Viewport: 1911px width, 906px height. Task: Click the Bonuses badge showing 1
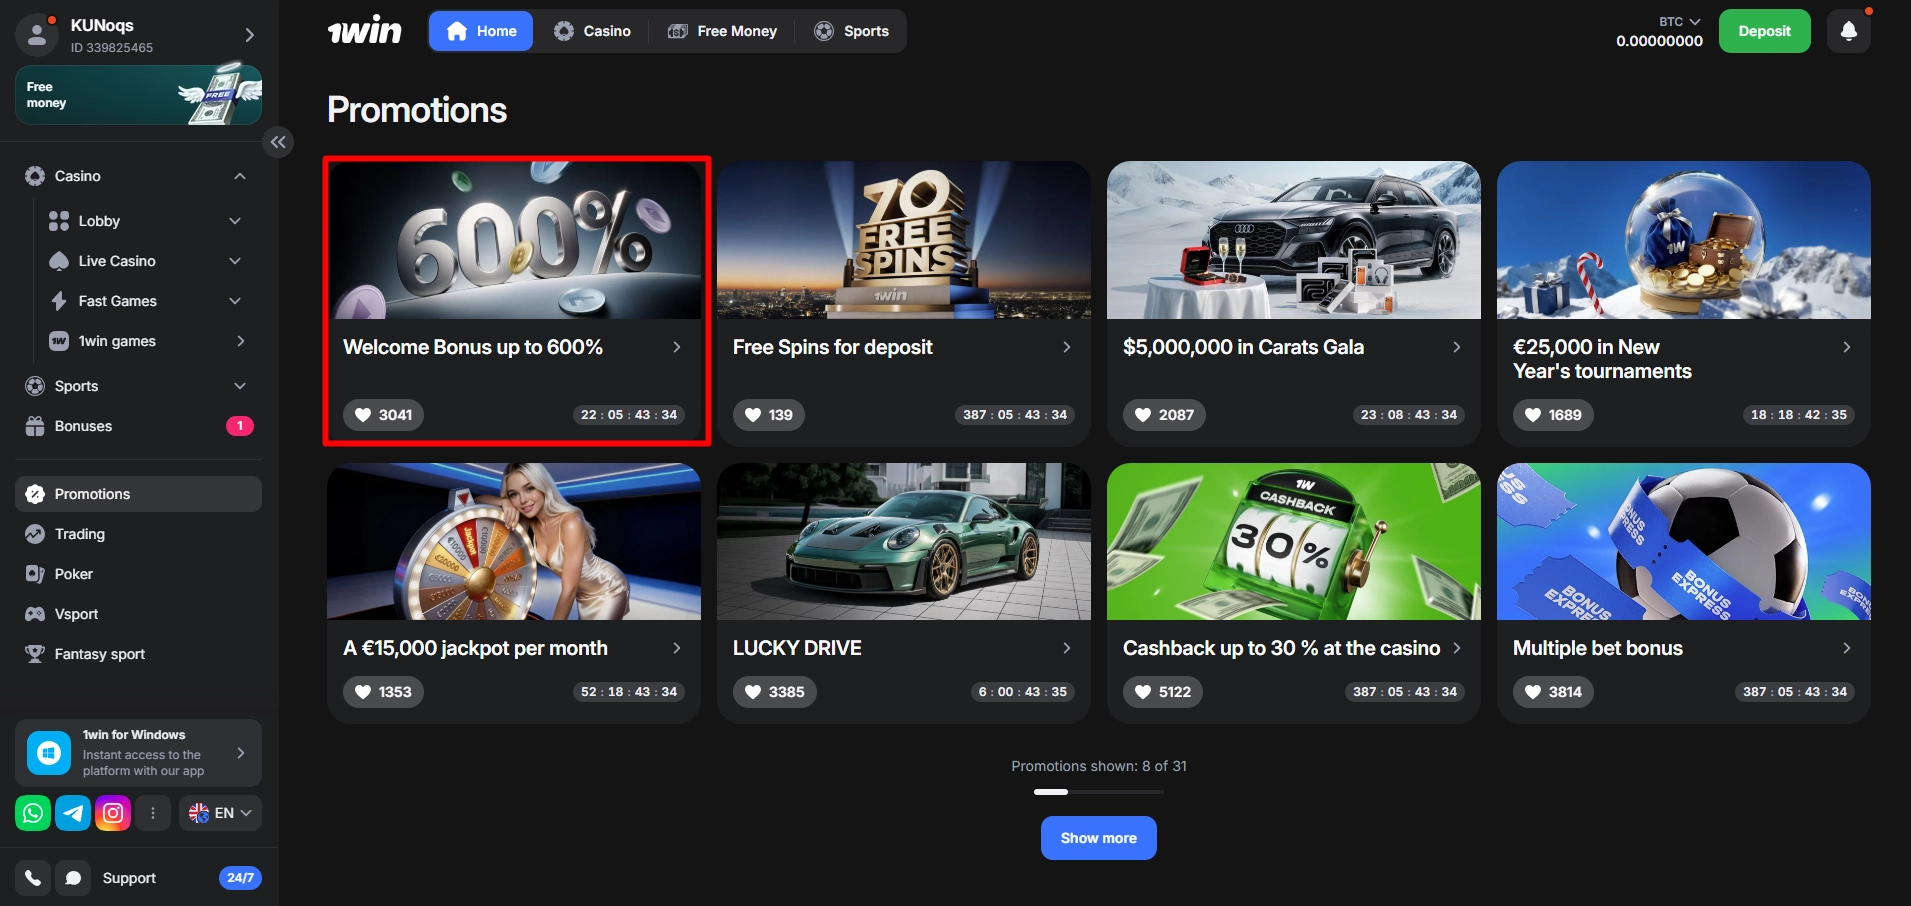(x=240, y=426)
